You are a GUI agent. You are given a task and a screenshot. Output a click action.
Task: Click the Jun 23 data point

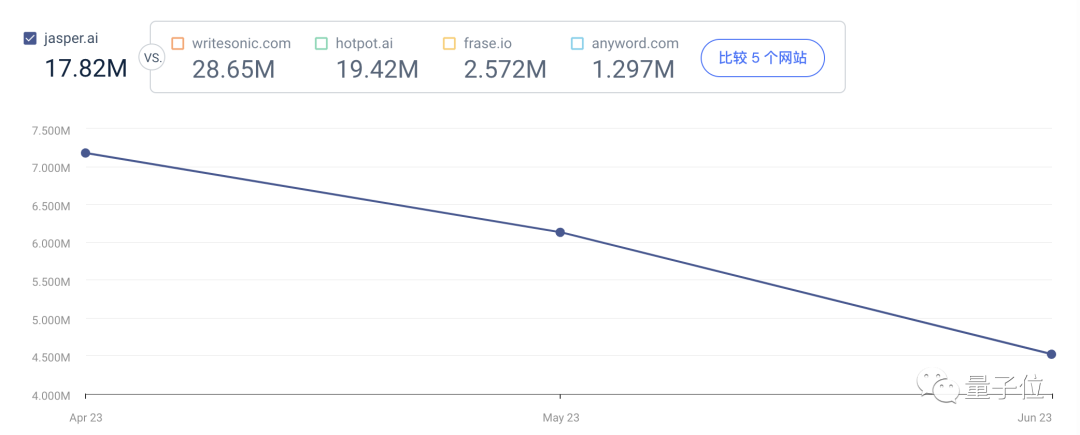tap(1051, 354)
